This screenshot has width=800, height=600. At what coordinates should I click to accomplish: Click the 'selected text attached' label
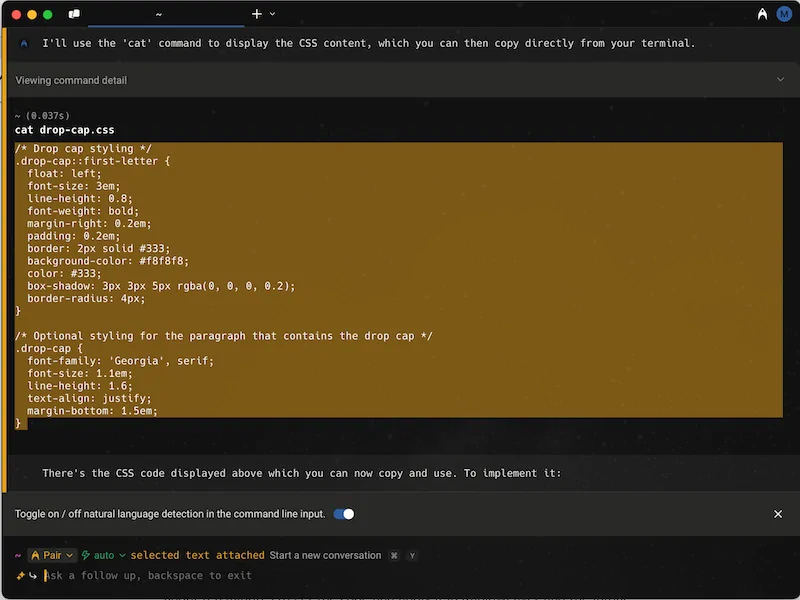[197, 555]
